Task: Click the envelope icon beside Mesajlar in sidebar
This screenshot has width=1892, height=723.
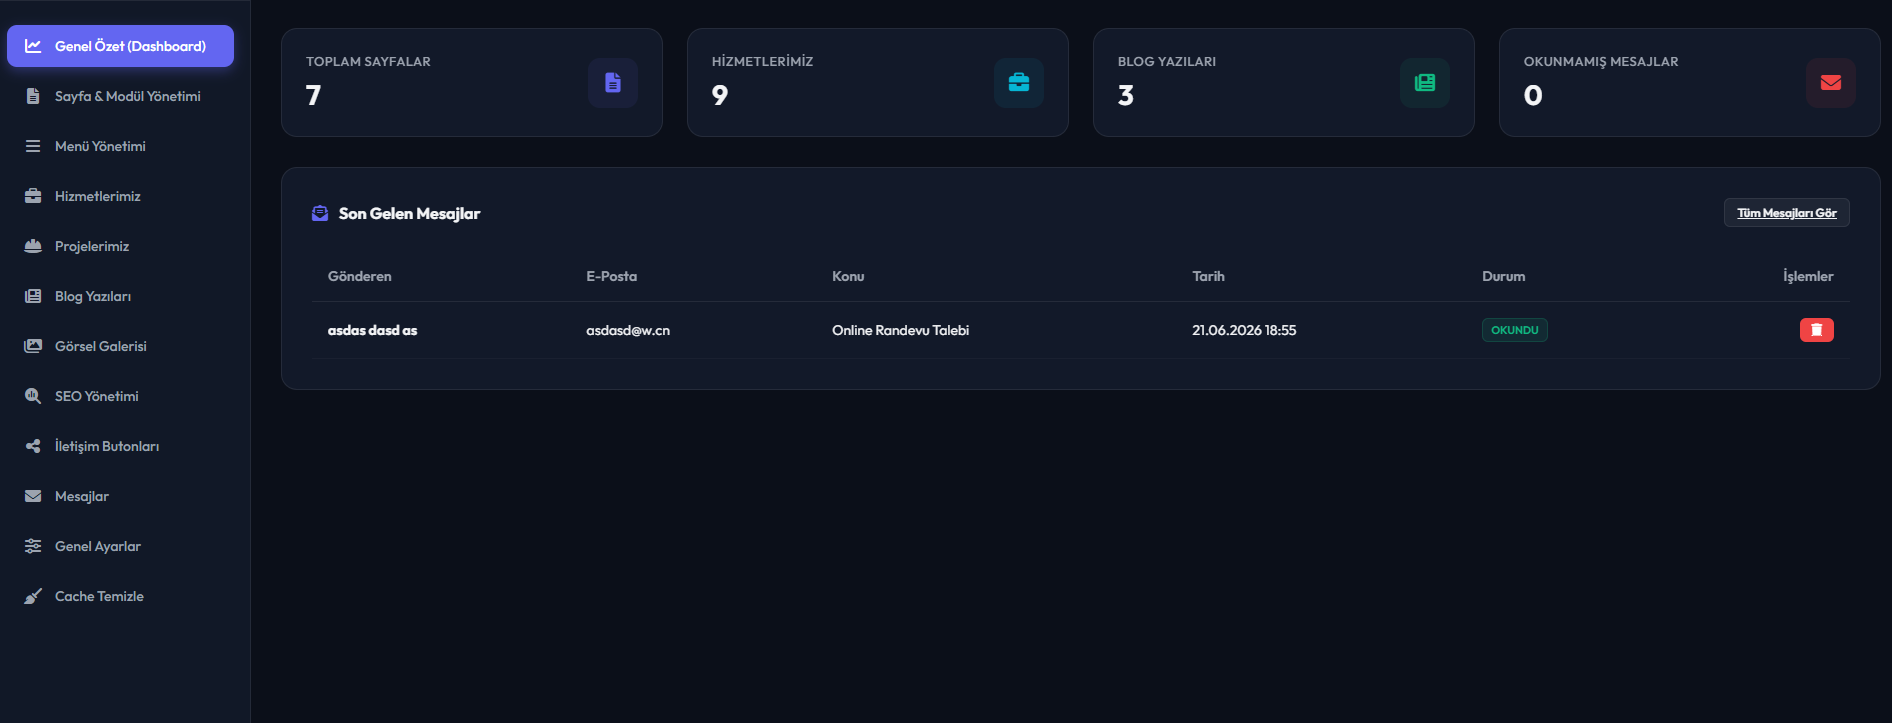Action: coord(33,496)
